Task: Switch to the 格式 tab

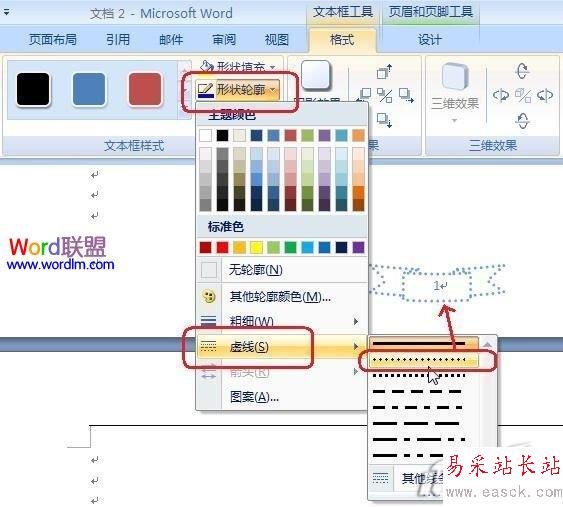Action: point(342,39)
